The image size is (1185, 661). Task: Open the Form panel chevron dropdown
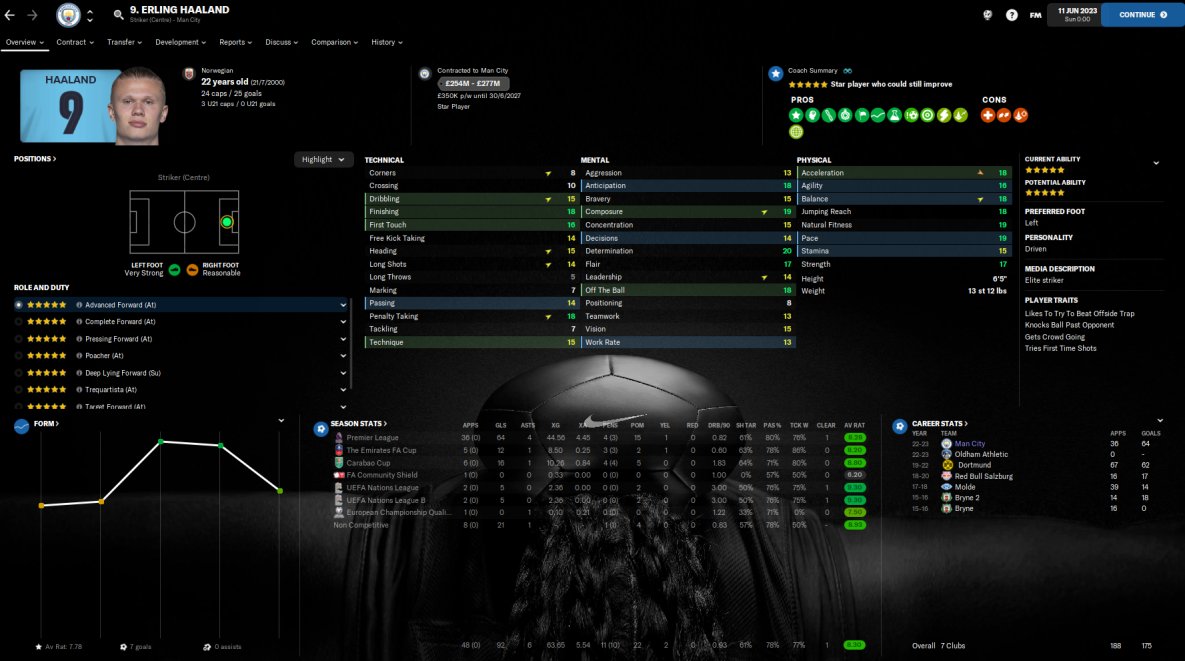tap(281, 421)
